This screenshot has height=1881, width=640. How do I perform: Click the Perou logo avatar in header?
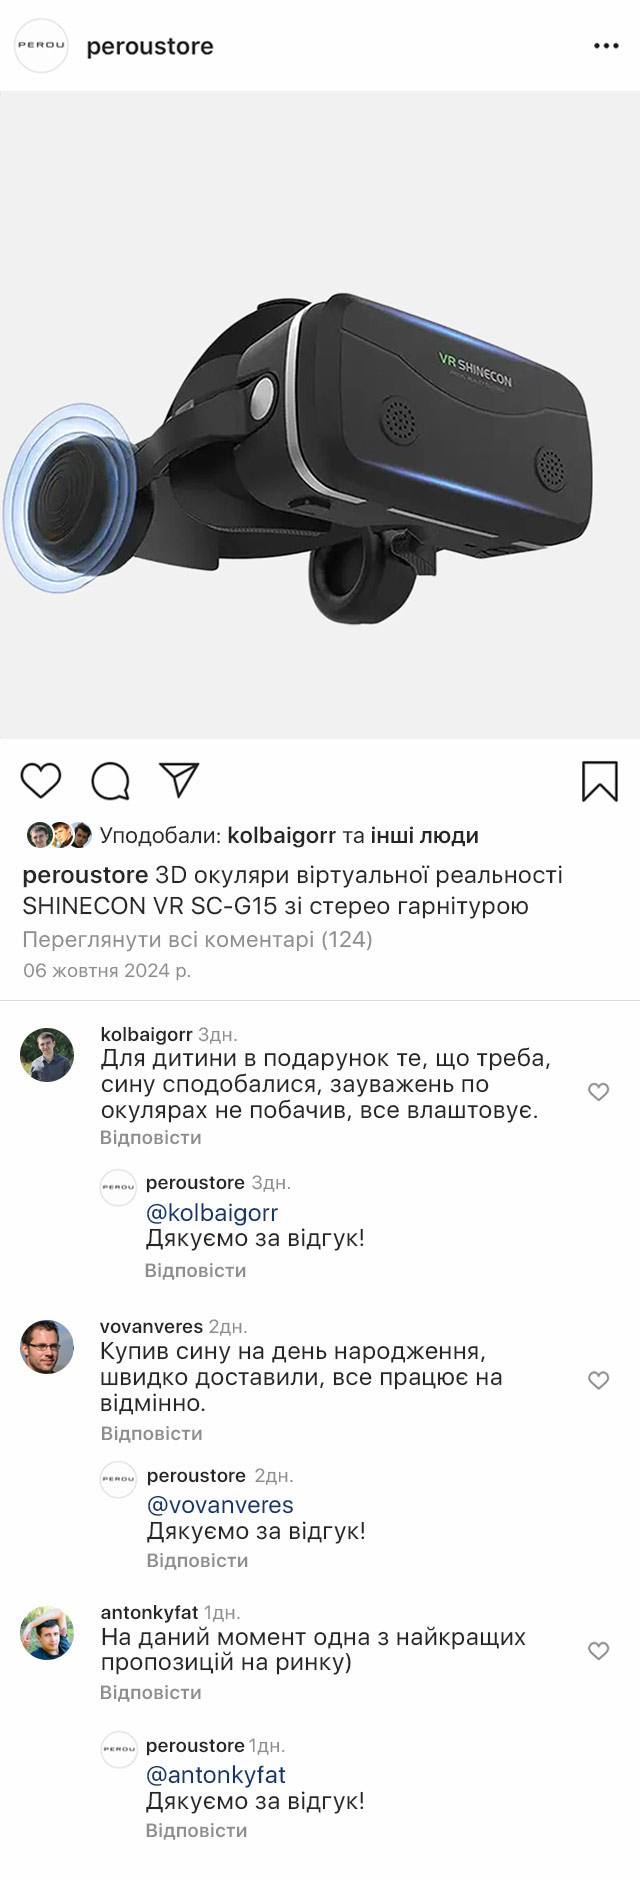coord(41,46)
